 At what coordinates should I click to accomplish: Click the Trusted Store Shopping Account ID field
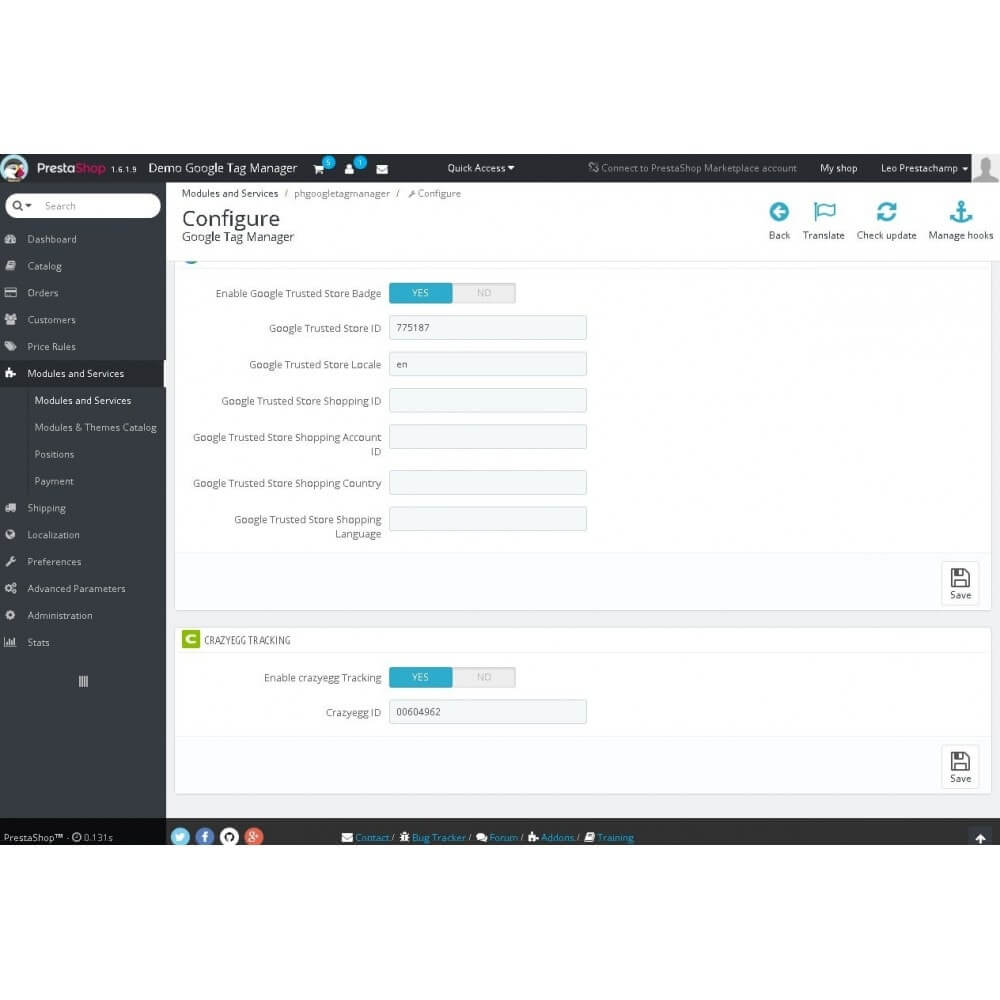pos(487,437)
